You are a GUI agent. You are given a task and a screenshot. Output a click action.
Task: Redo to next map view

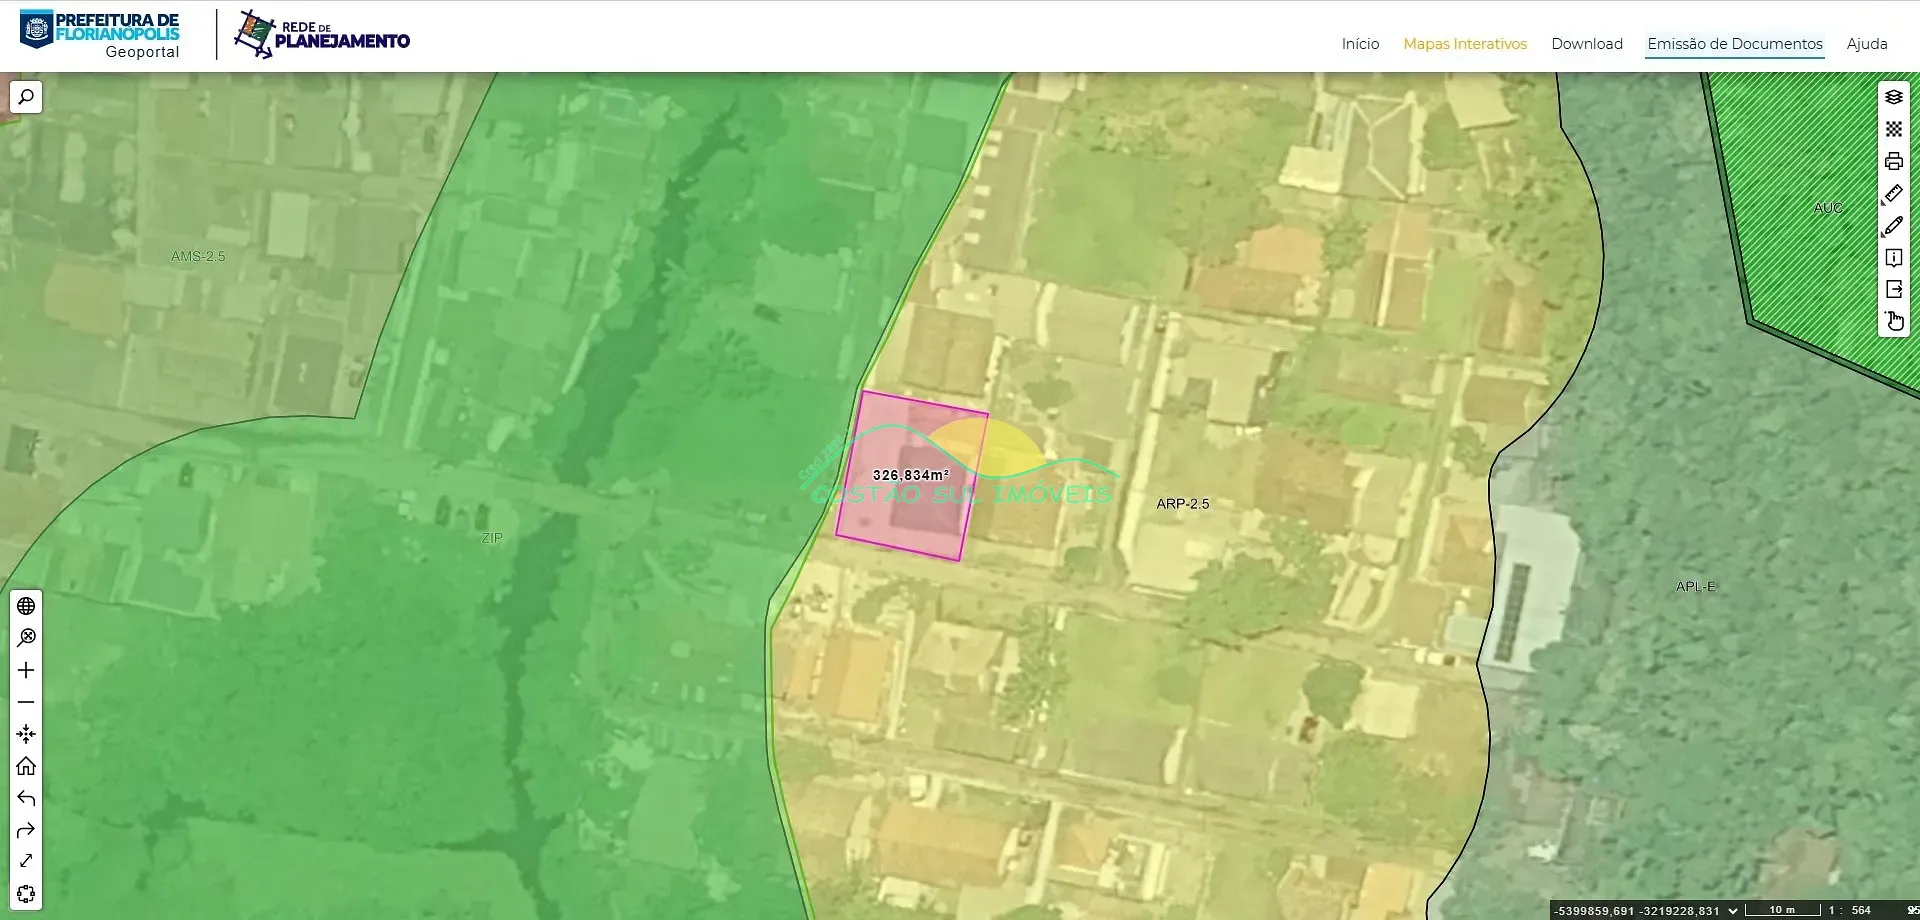(26, 830)
